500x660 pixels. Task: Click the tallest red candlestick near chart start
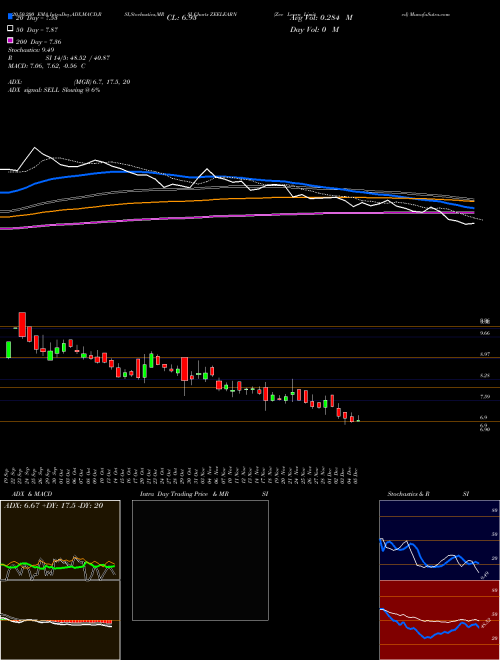pos(22,325)
